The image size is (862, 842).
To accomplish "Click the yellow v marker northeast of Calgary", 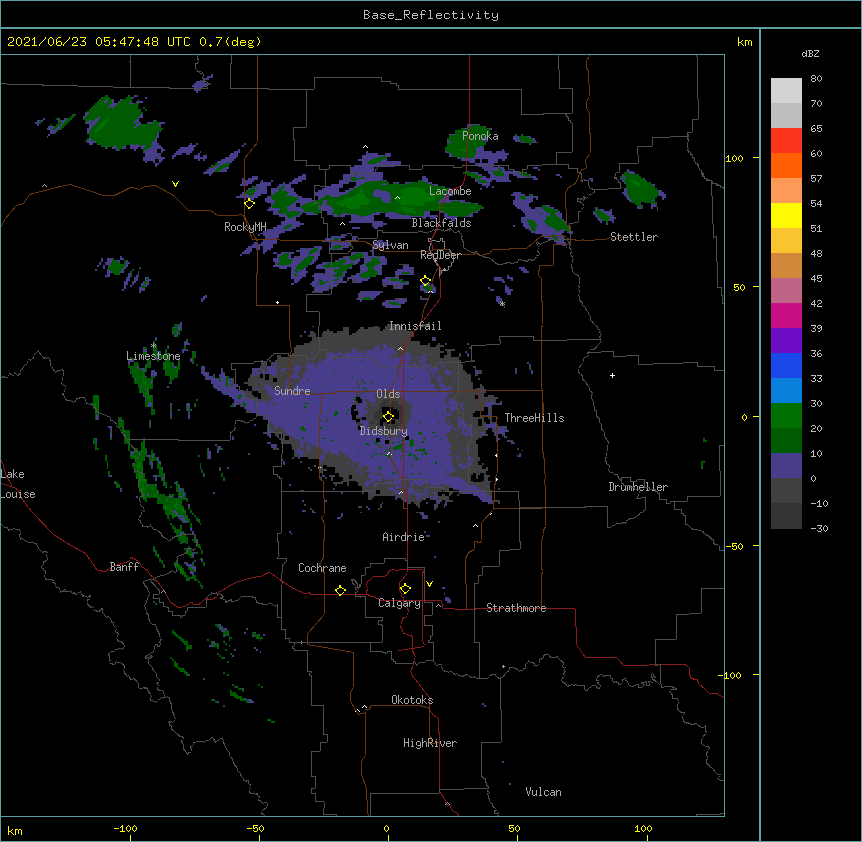I will pos(429,584).
